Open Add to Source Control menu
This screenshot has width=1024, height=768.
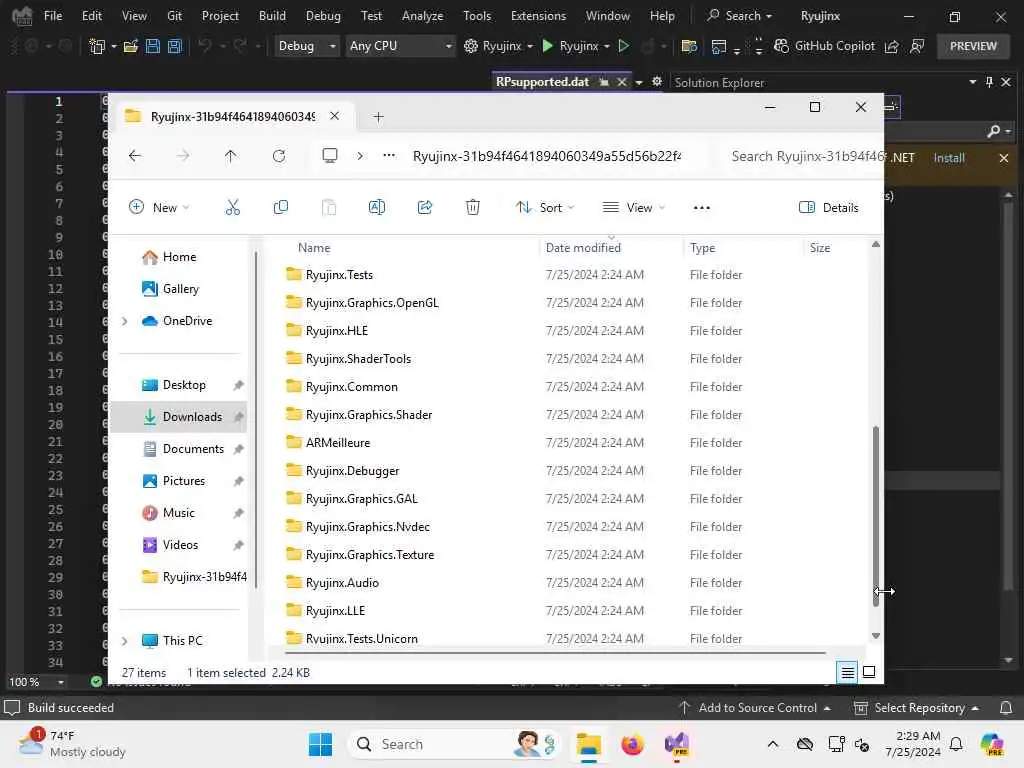click(x=754, y=708)
